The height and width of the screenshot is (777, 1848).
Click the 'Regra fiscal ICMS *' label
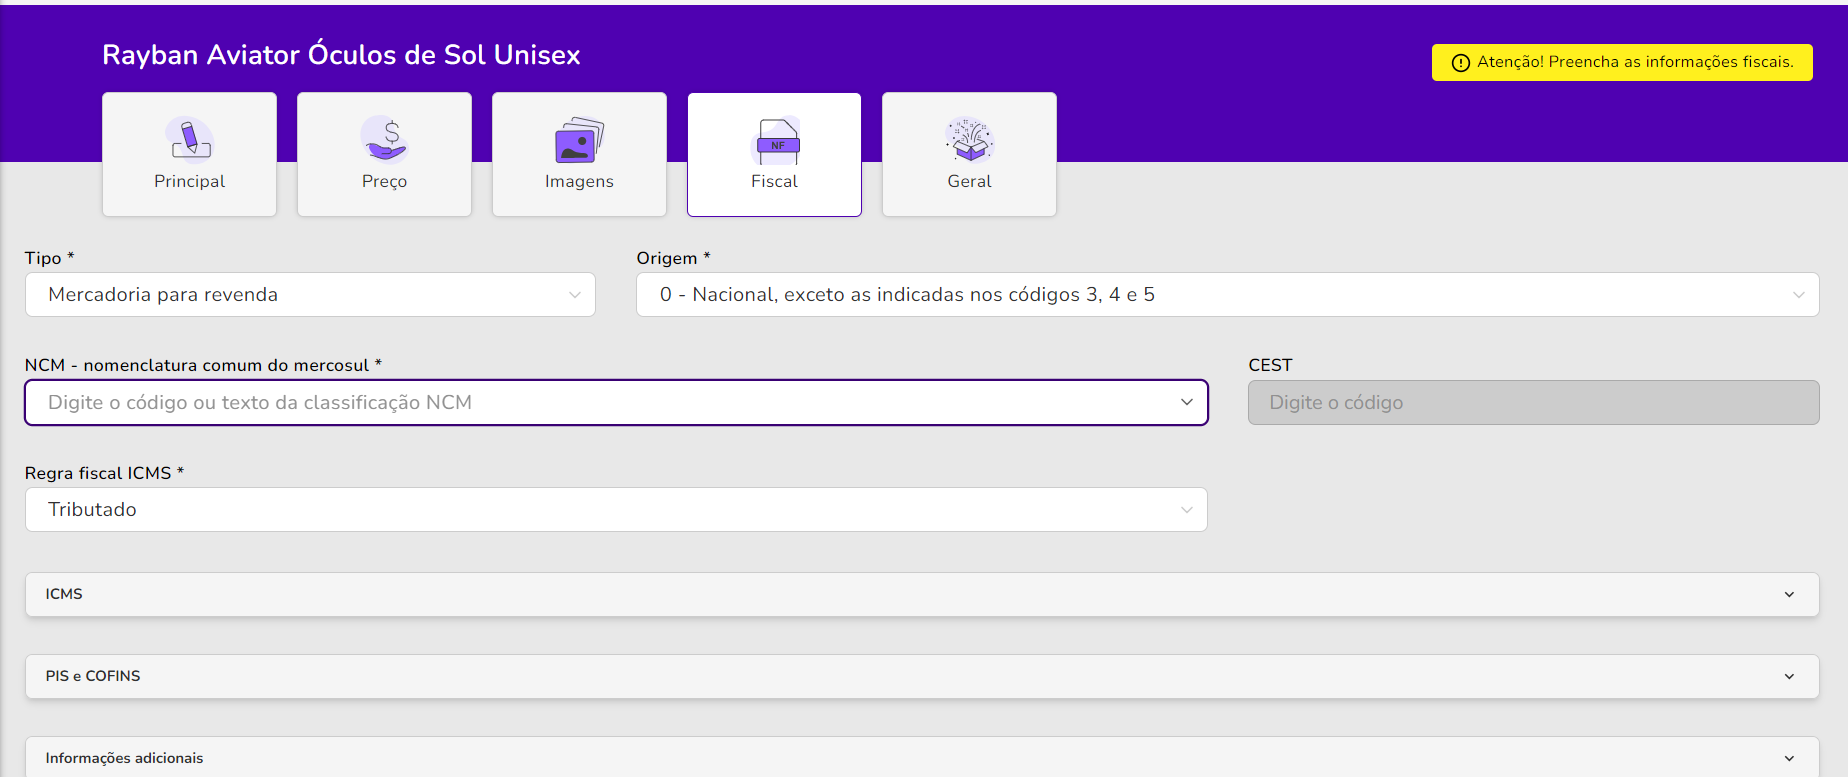click(x=104, y=473)
